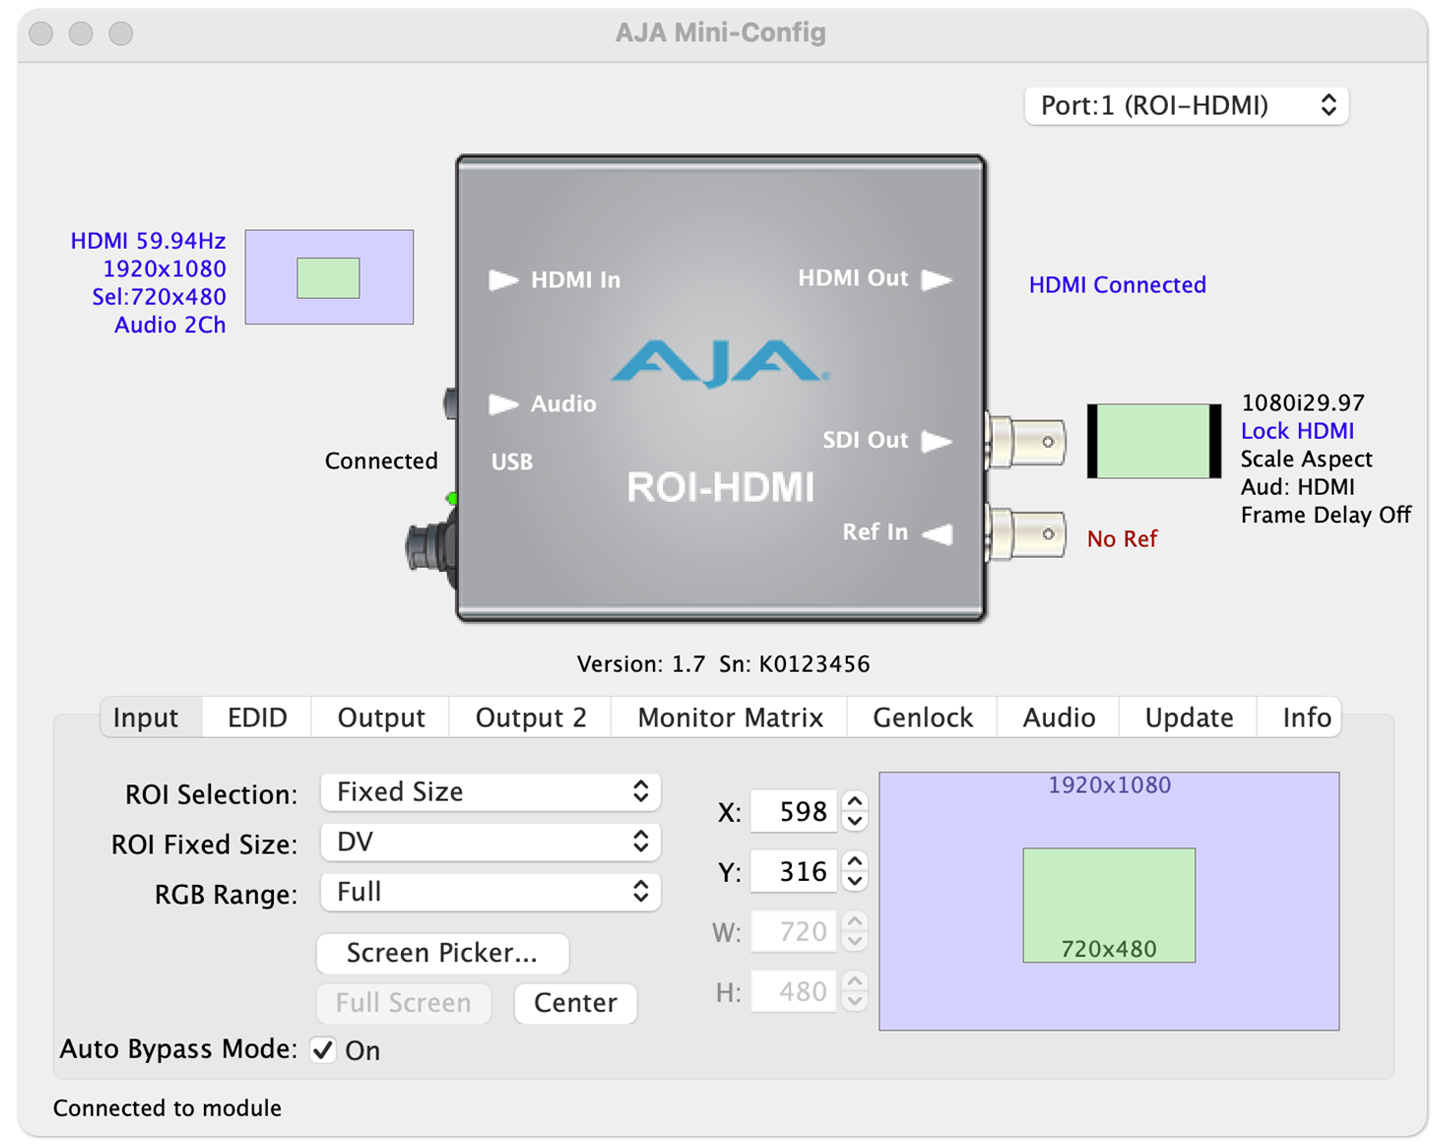Click the HDMI input preview thumbnail

[x=329, y=277]
